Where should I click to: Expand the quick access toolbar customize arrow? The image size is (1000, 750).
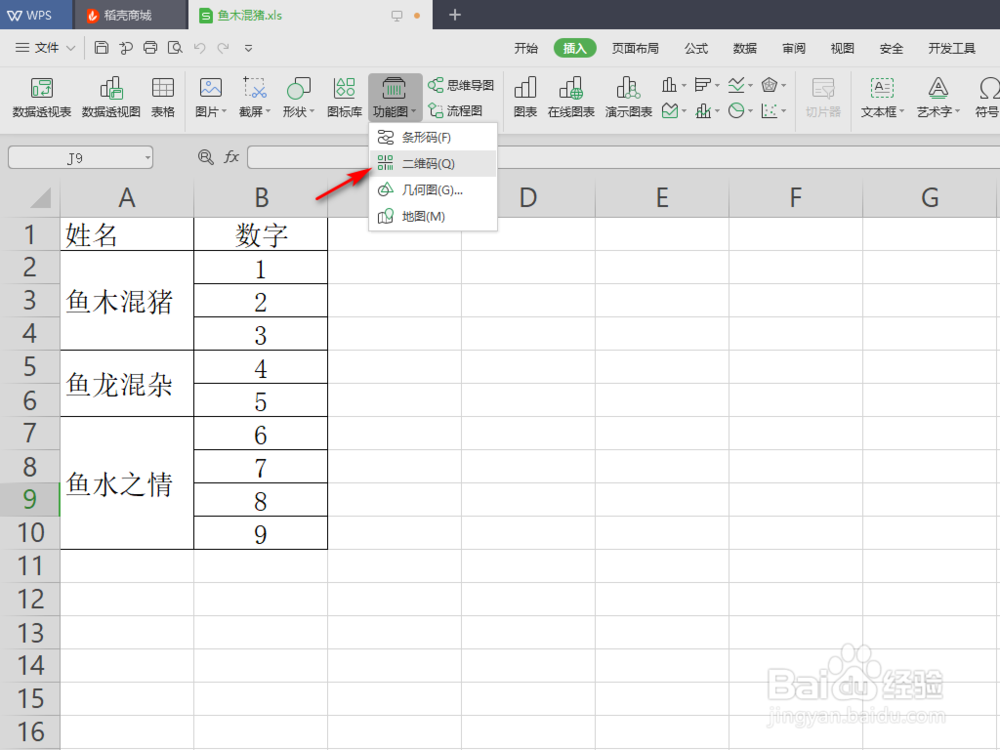point(249,48)
